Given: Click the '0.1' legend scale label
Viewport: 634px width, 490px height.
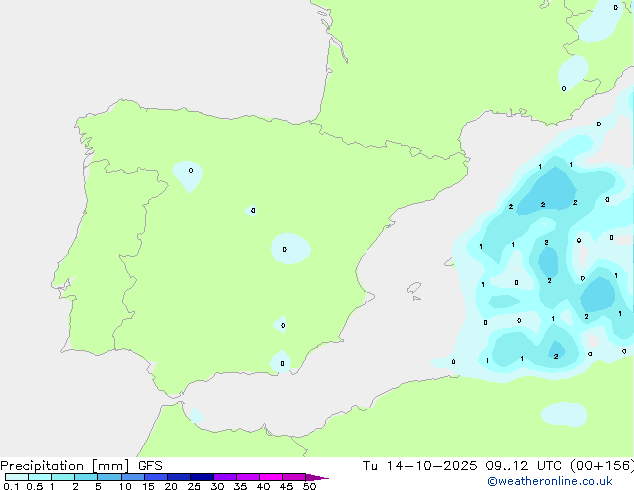Looking at the screenshot, I should point(11,486).
